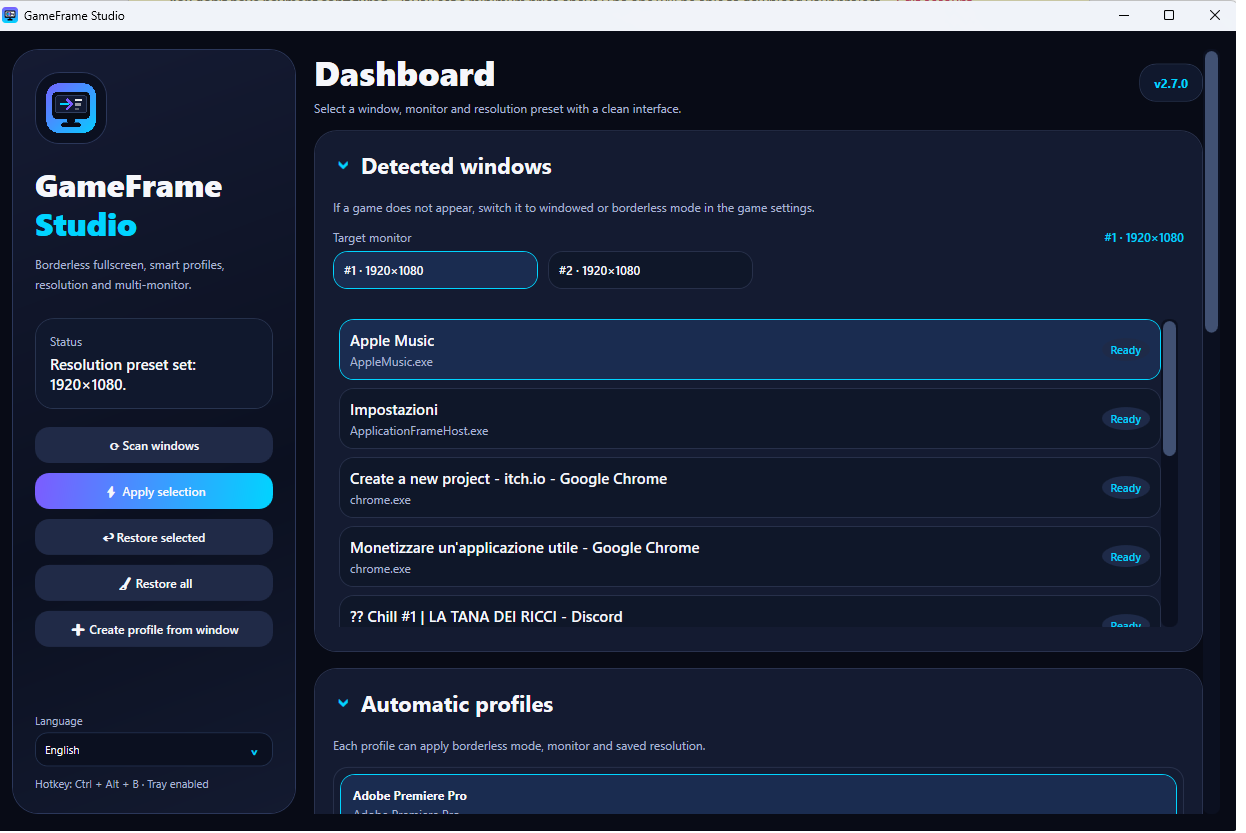Collapse the Detected windows section chevron
The image size is (1246, 833).
point(343,166)
